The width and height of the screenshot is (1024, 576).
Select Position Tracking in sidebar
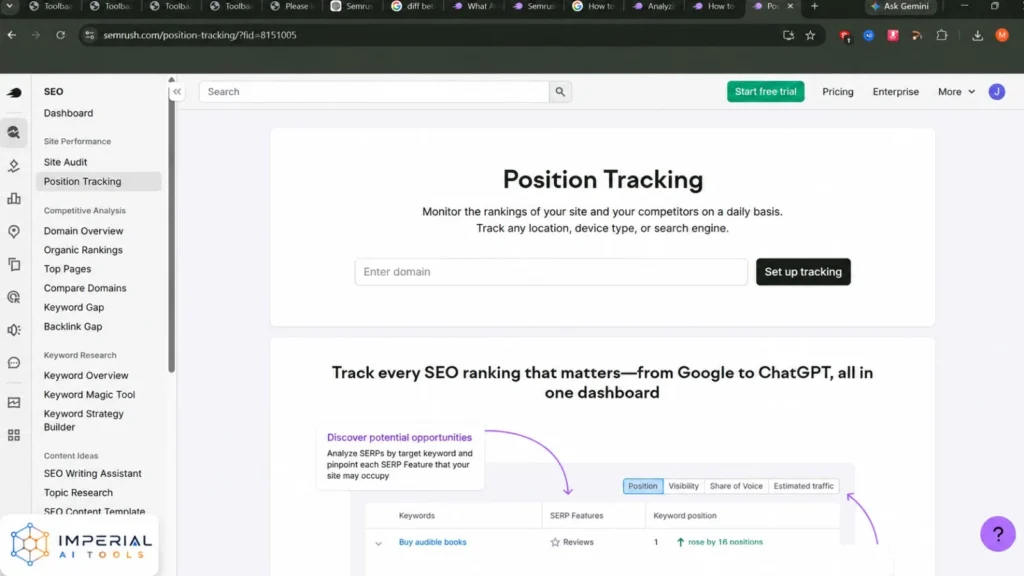click(99, 182)
